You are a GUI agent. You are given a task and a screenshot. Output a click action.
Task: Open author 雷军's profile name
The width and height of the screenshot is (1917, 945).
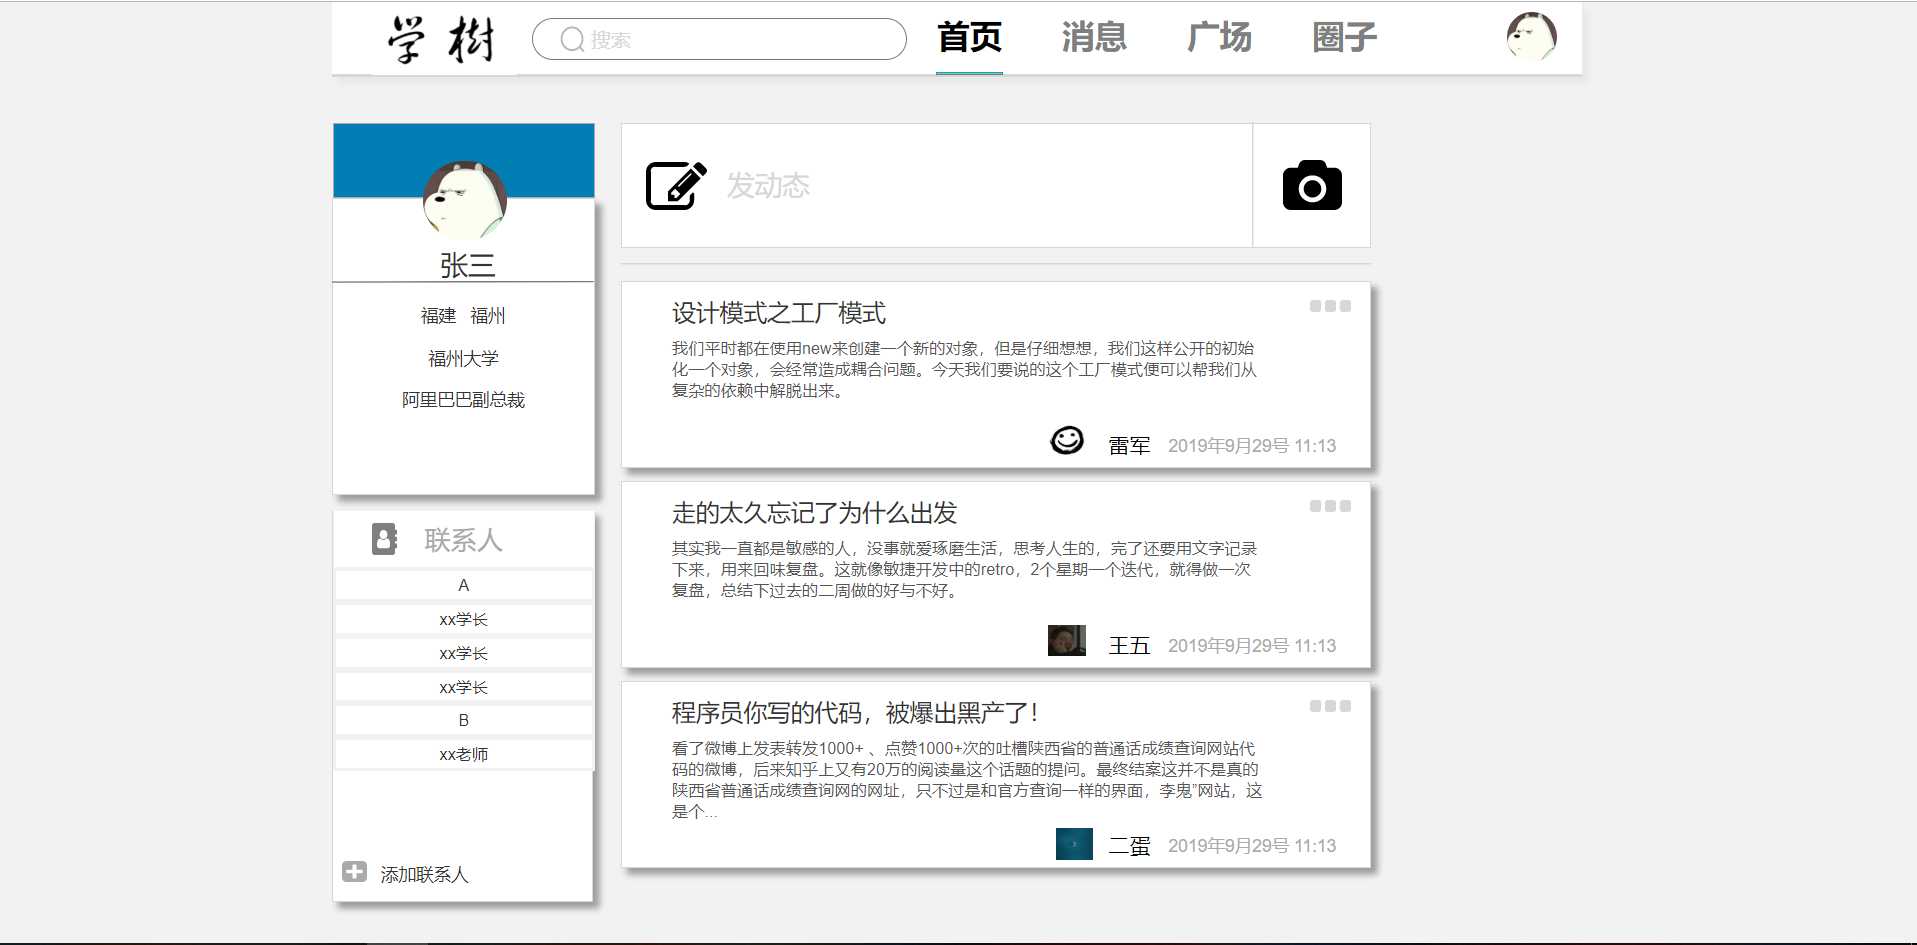pyautogui.click(x=1129, y=446)
